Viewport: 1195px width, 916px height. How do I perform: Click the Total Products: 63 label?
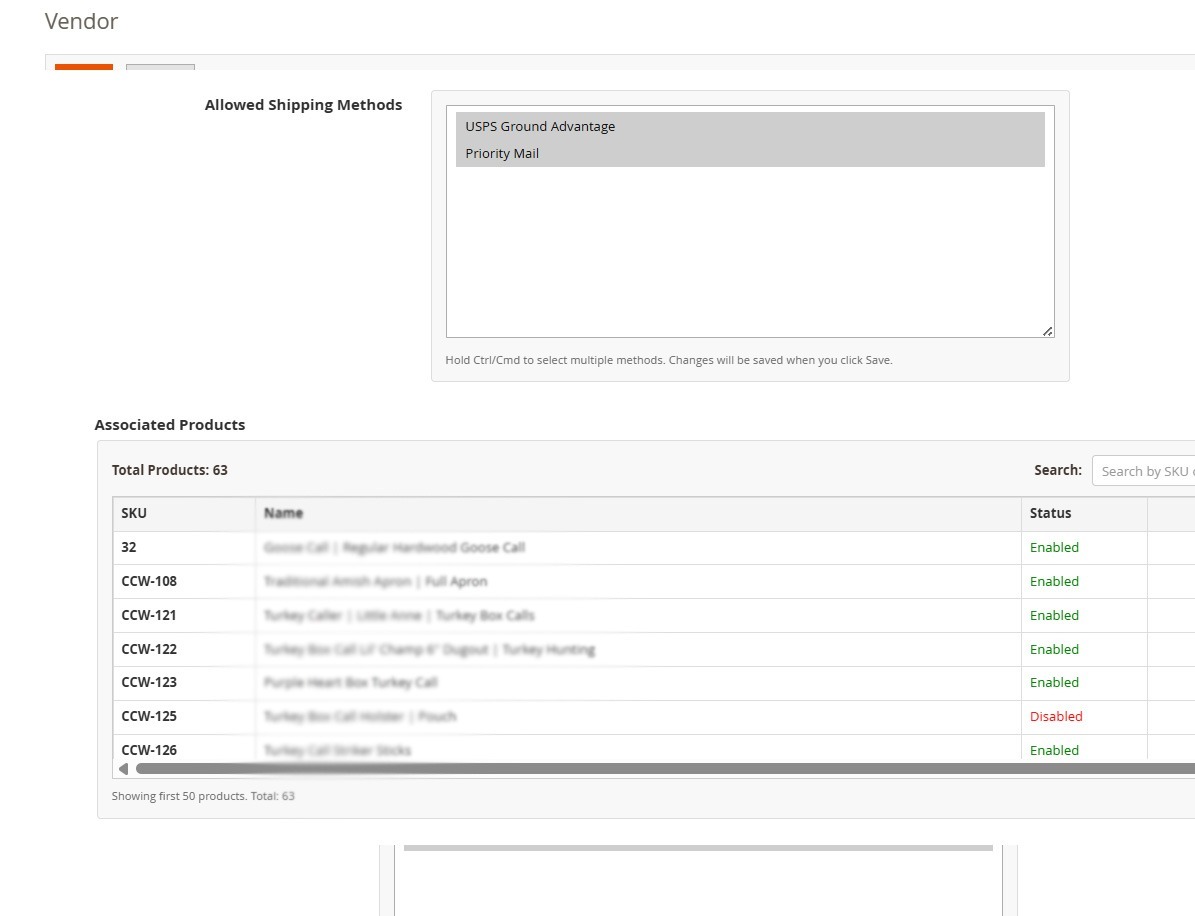tap(170, 470)
